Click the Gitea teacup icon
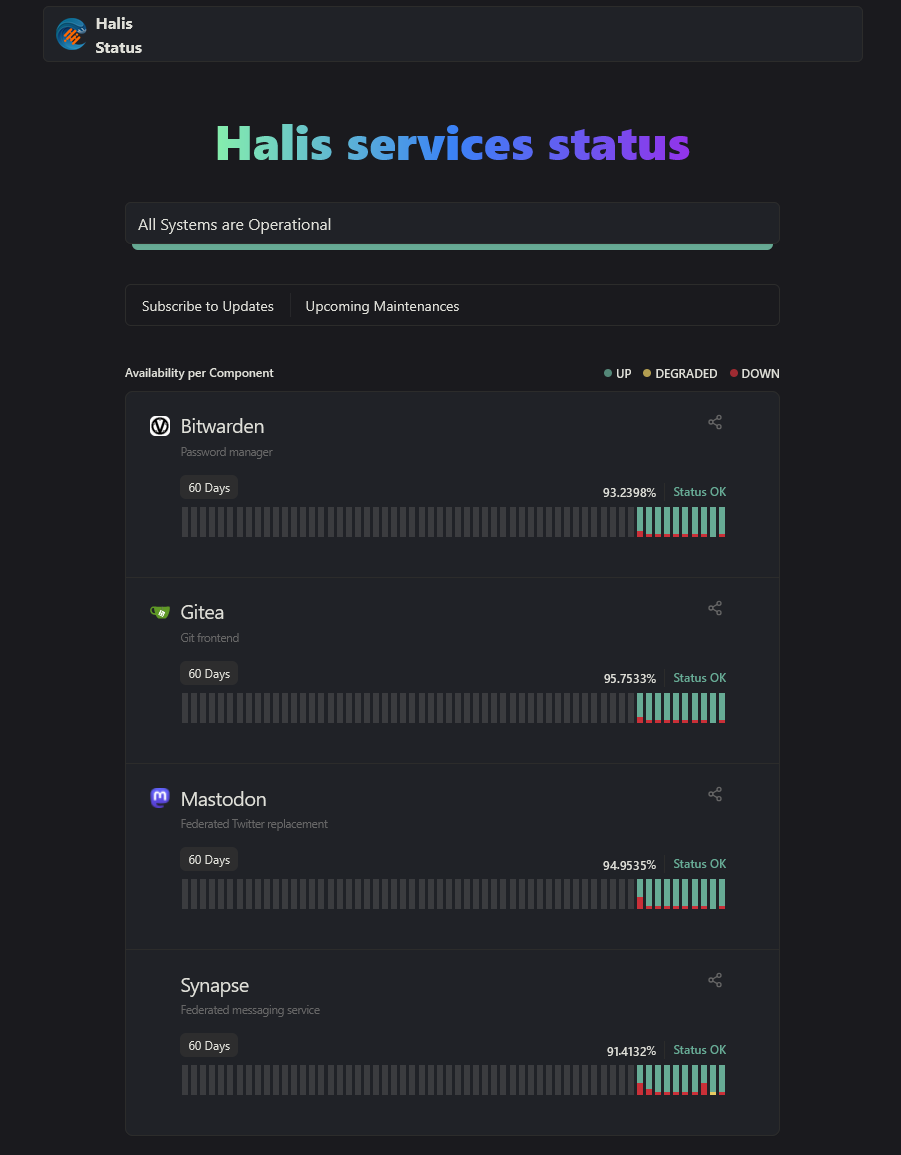 [x=160, y=612]
